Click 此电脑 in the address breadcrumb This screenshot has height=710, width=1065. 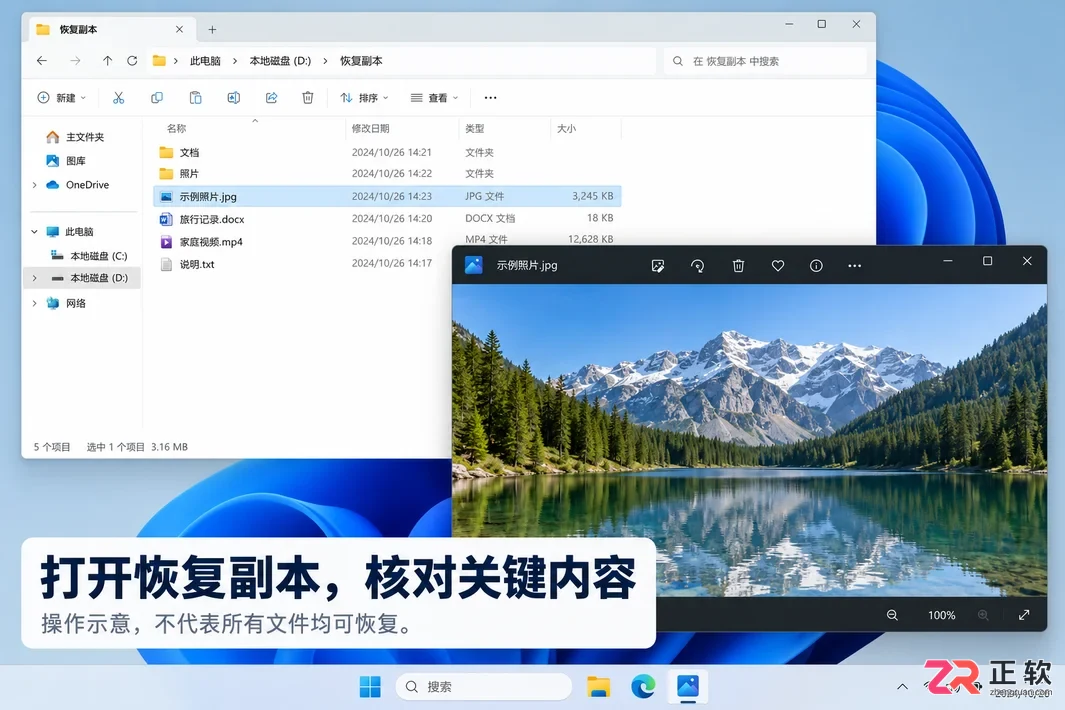coord(205,61)
